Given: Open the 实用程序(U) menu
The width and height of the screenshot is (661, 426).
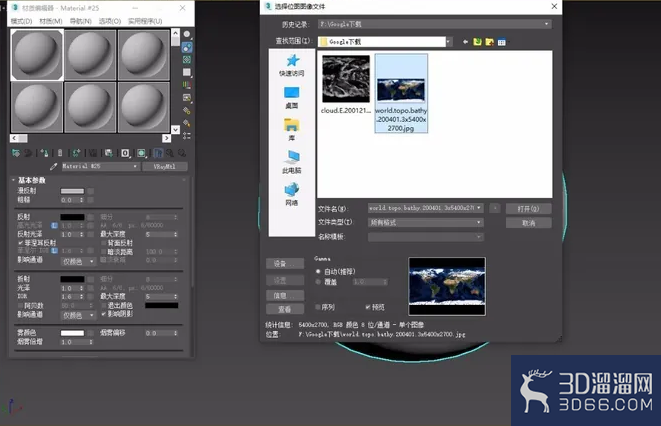Looking at the screenshot, I should [x=145, y=21].
